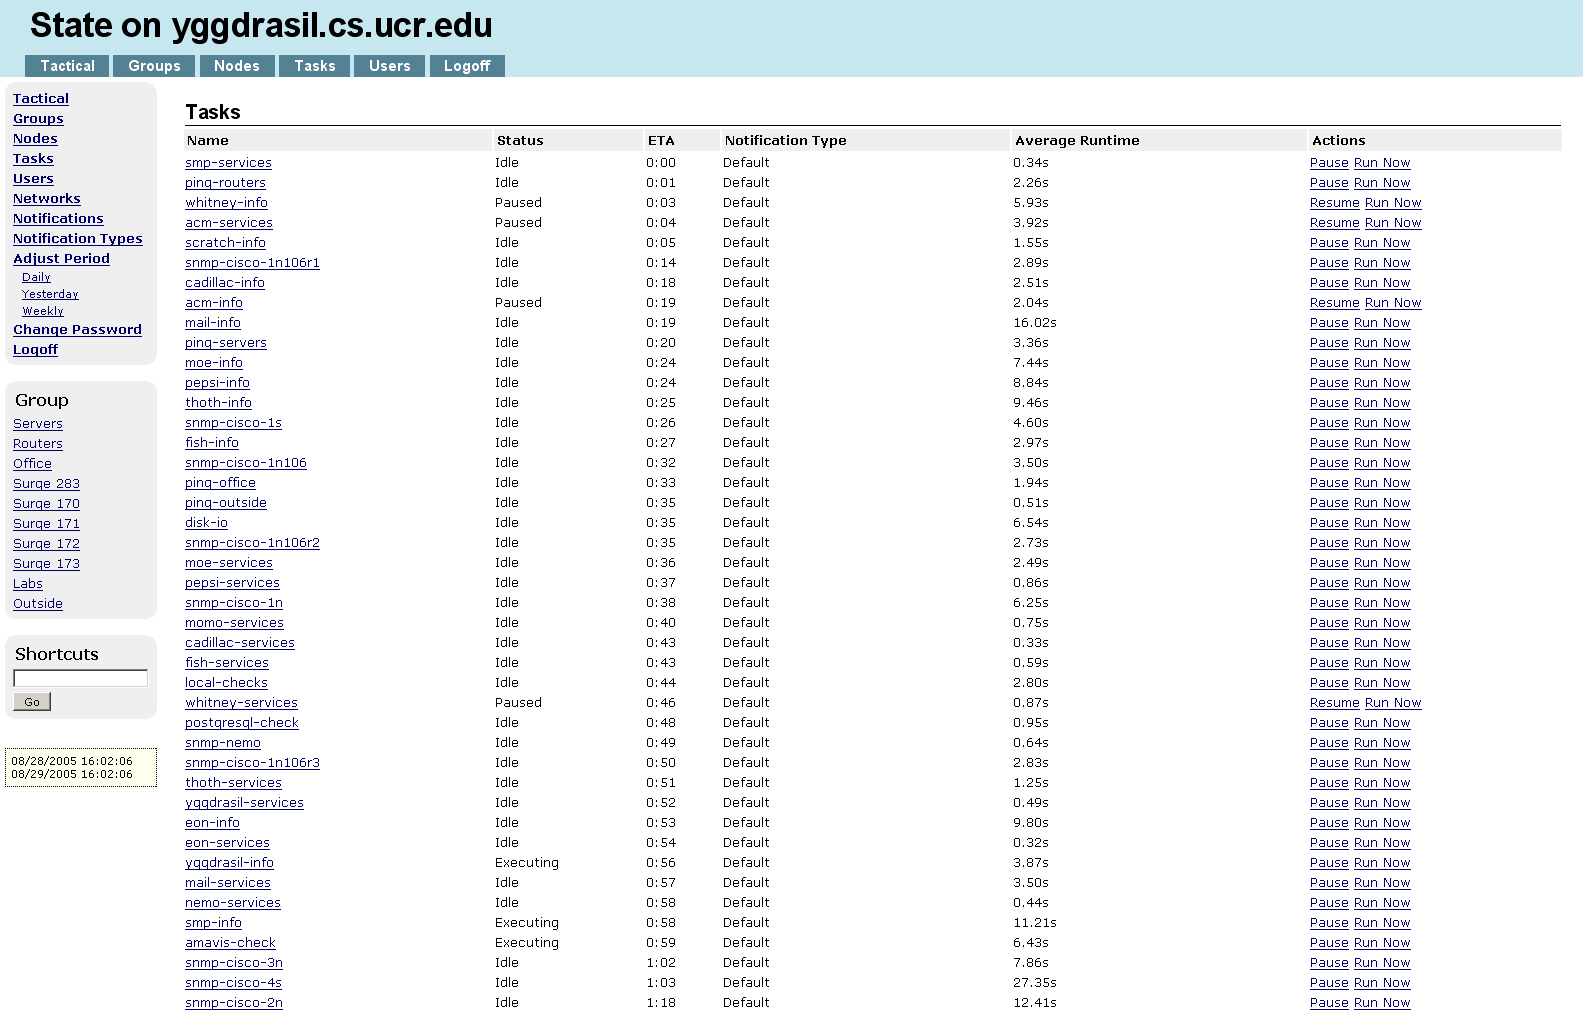Open the Routers group

38,444
